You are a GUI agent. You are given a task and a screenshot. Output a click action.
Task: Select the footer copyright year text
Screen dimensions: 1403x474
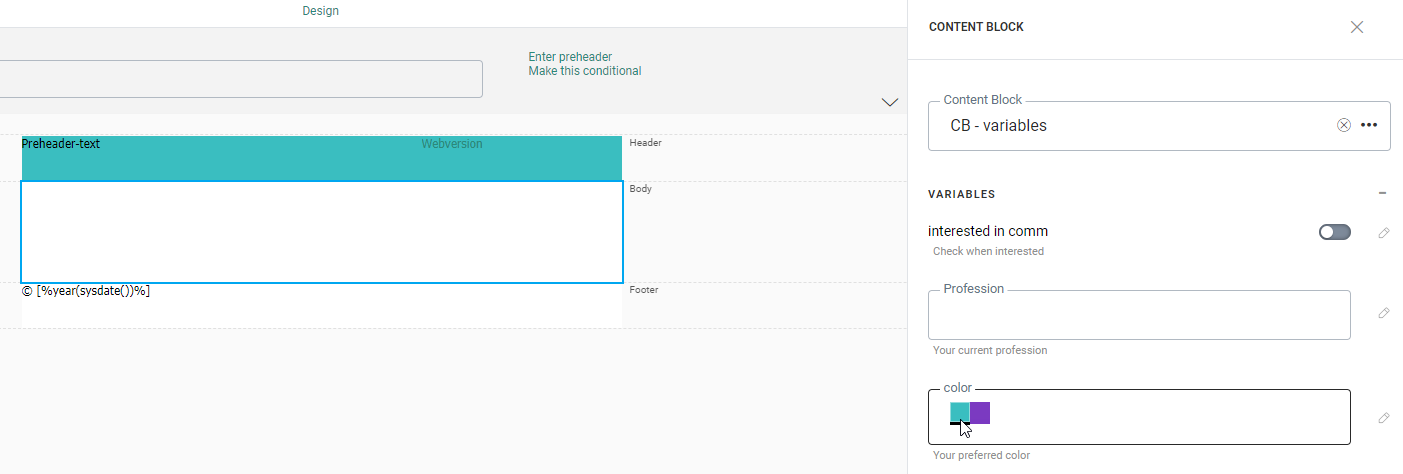86,291
